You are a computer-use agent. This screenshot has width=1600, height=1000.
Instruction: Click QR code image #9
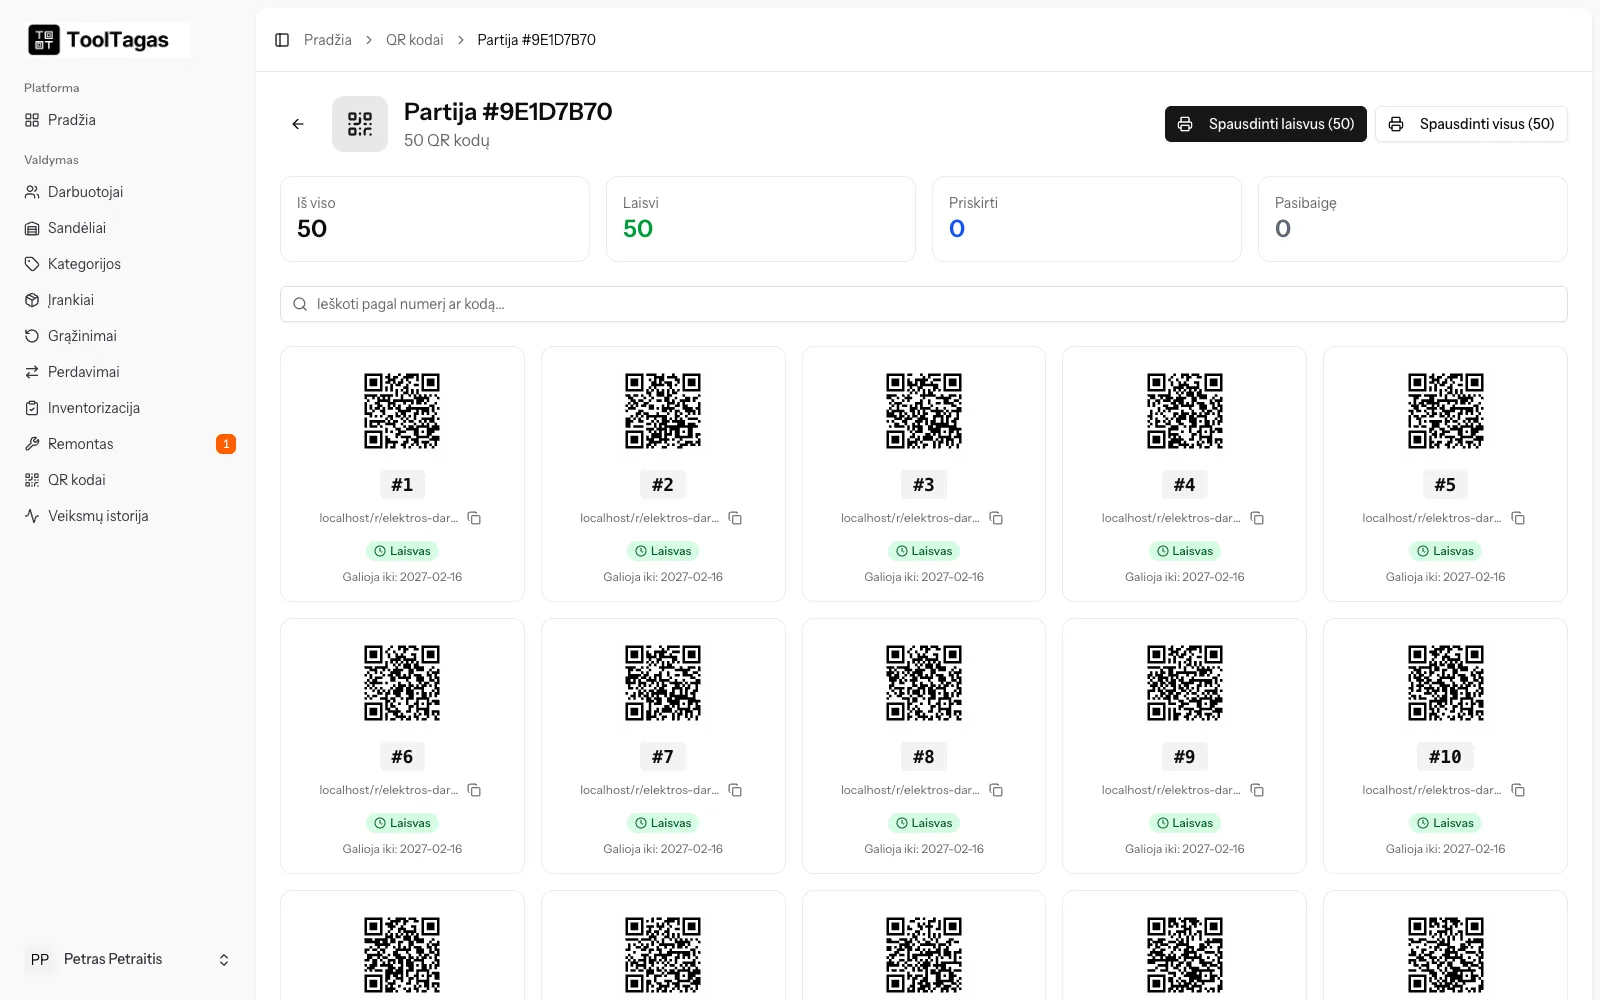pyautogui.click(x=1185, y=683)
